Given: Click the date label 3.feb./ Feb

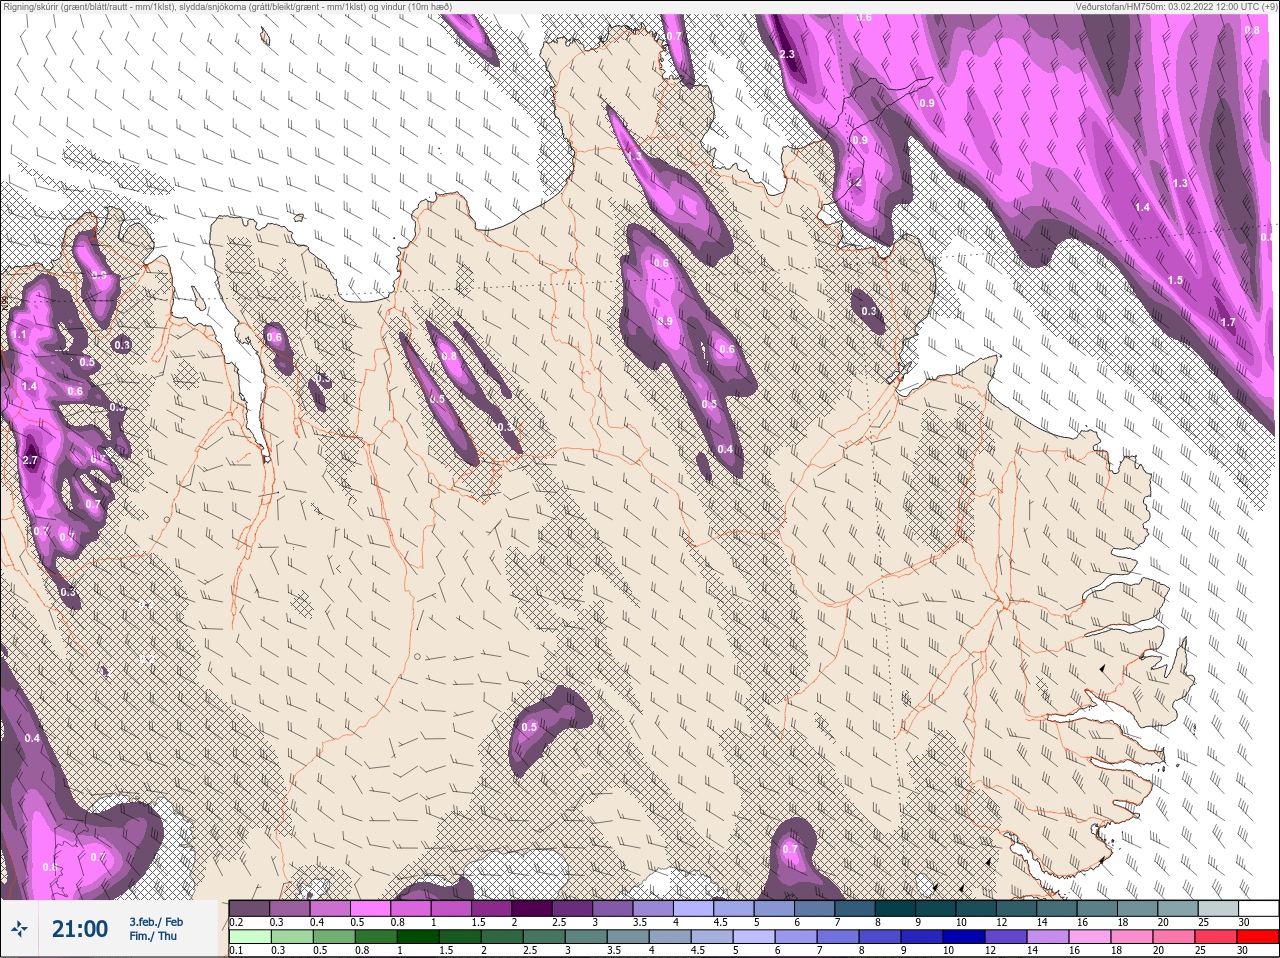Looking at the screenshot, I should [156, 922].
